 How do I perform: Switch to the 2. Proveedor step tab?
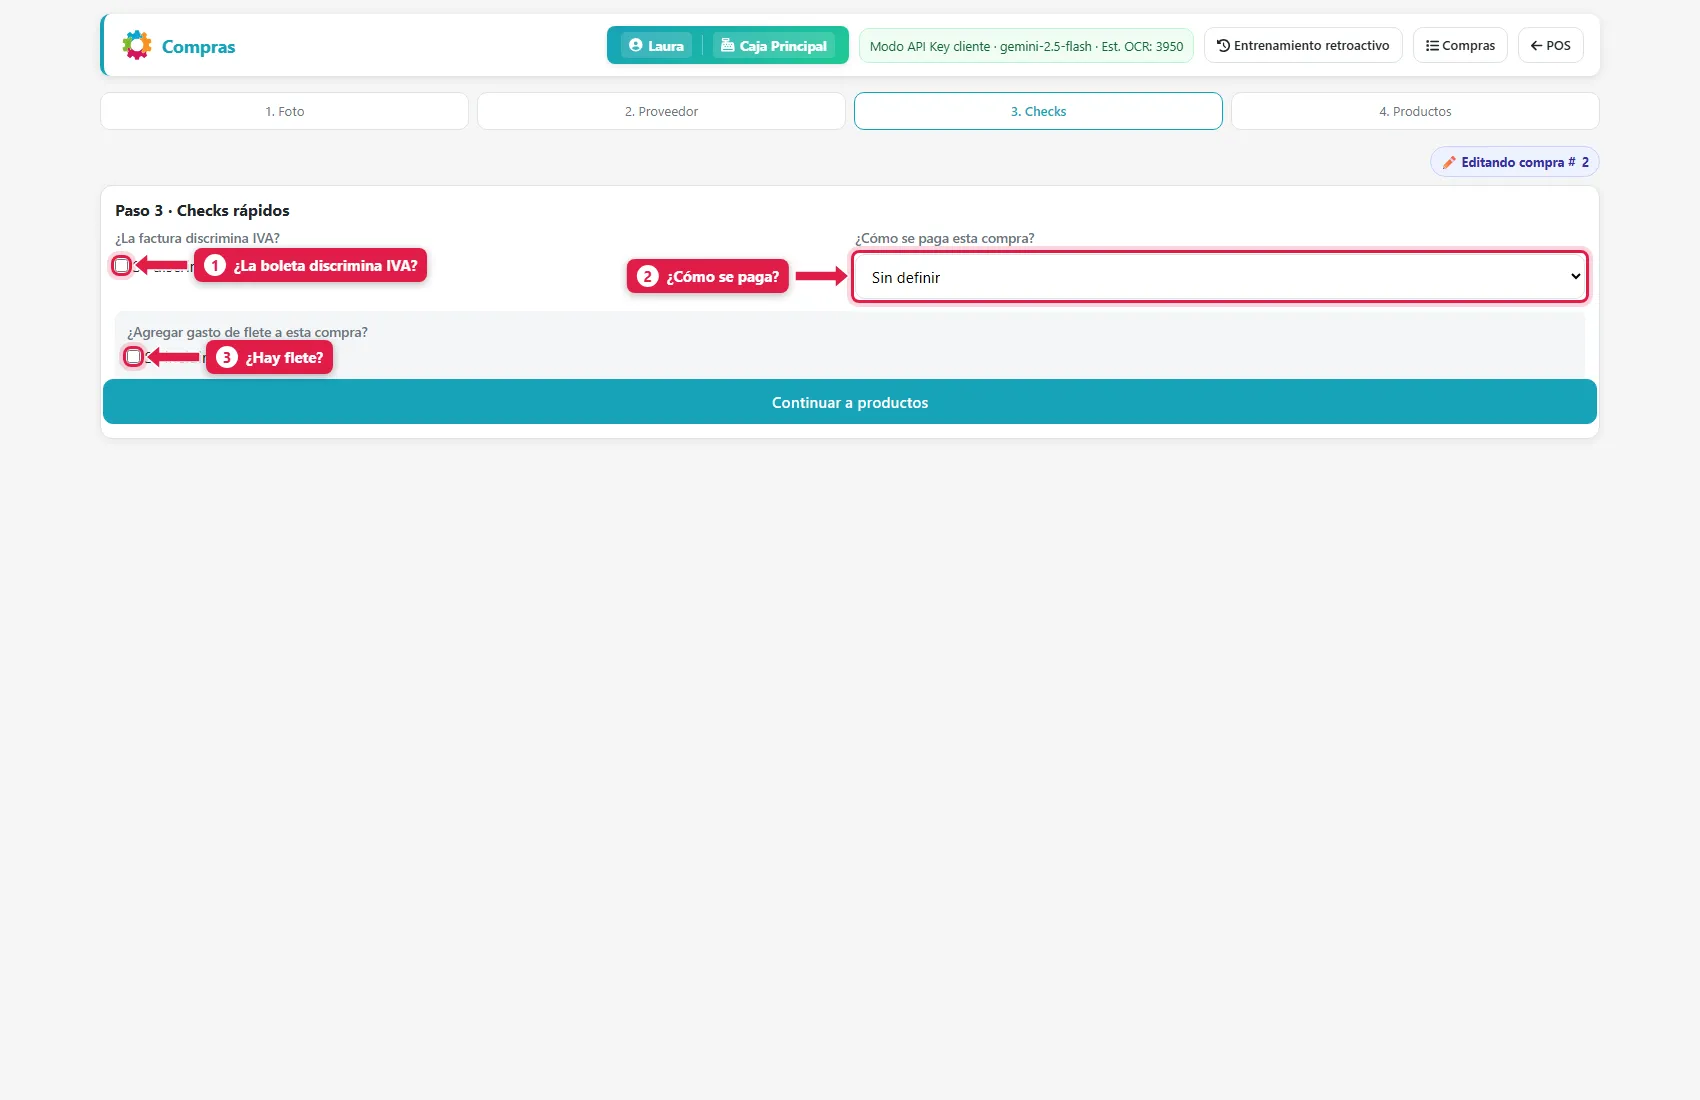(x=661, y=111)
